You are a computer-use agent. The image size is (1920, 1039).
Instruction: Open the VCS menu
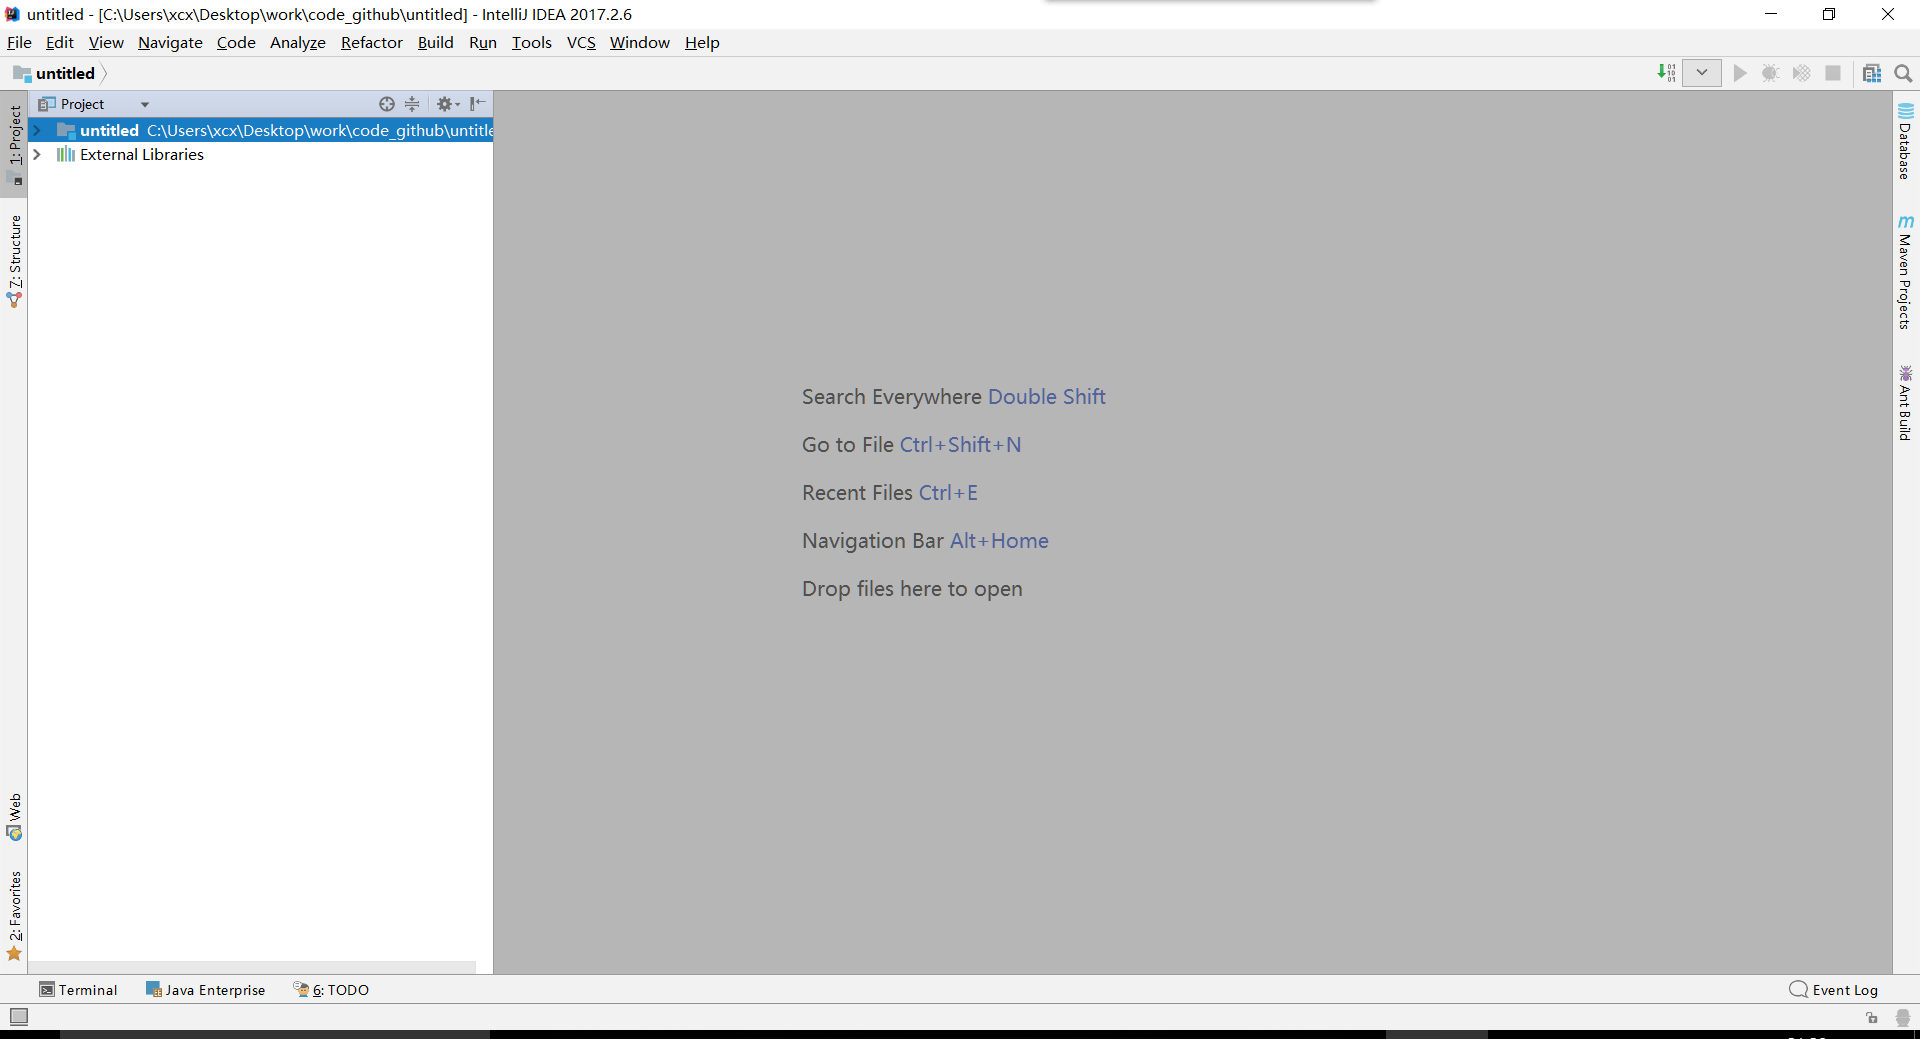tap(581, 42)
